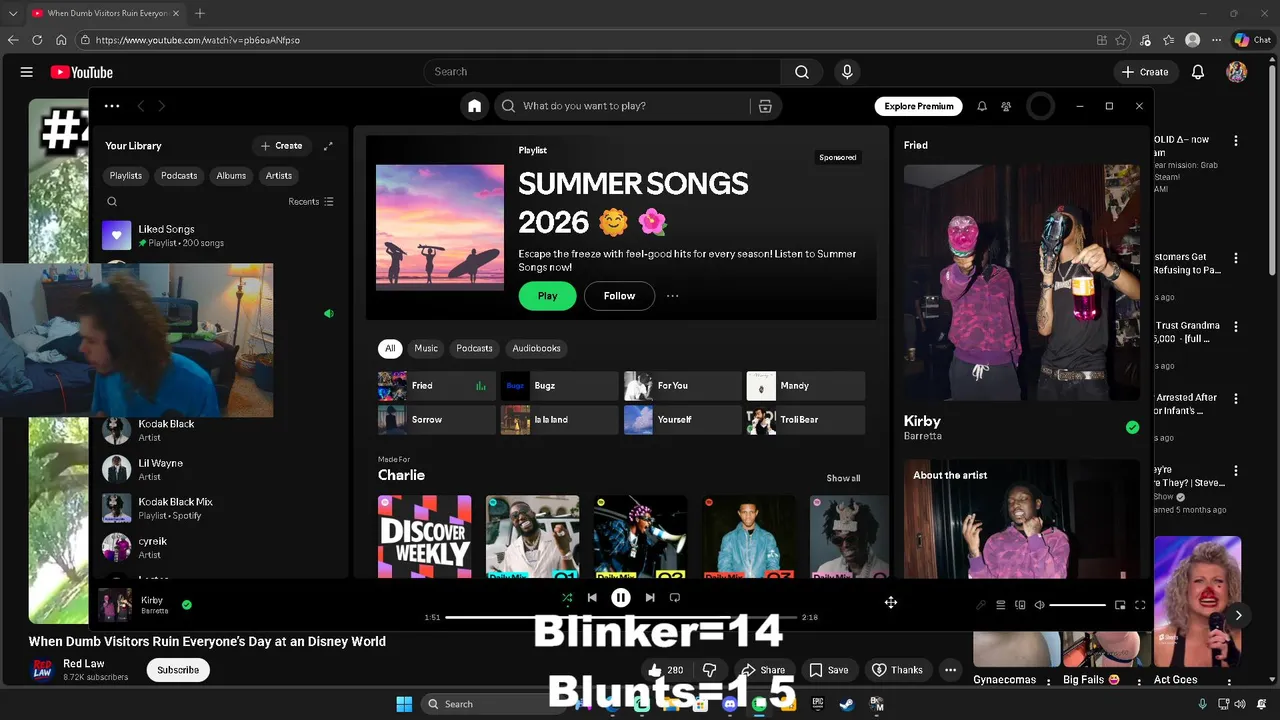Go to Spotify Home with the house icon

(x=475, y=106)
